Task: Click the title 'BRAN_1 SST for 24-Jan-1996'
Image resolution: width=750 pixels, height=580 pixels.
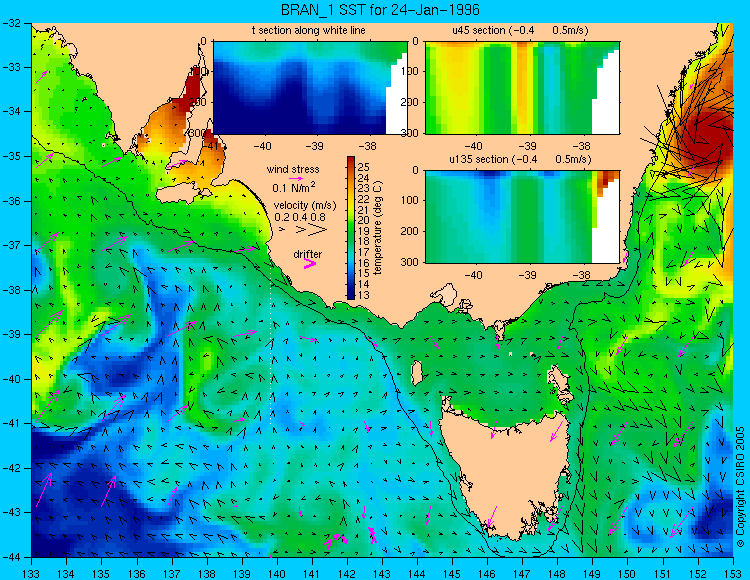Action: pyautogui.click(x=380, y=10)
